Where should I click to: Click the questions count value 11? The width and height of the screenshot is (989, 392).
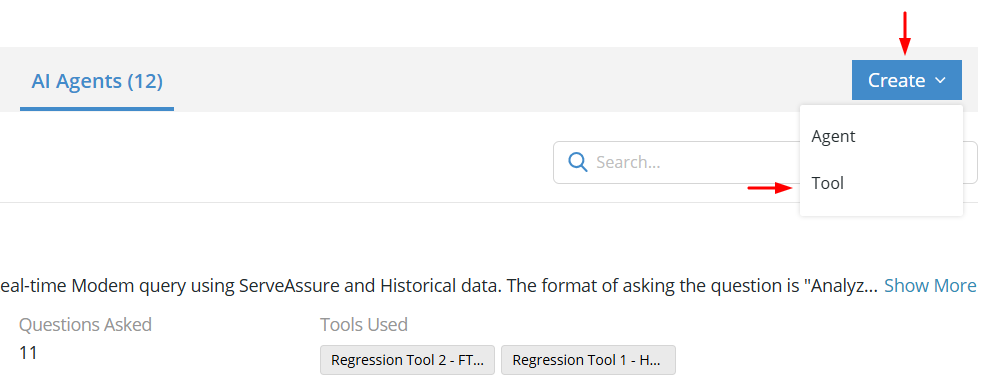tap(28, 352)
